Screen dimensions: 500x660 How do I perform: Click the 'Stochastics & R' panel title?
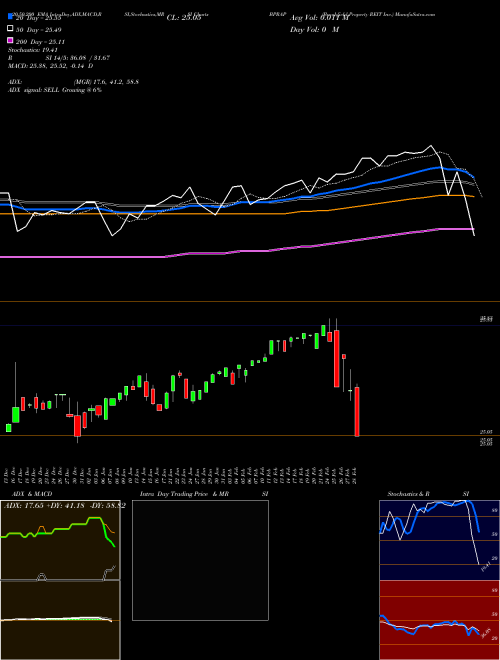[x=408, y=494]
